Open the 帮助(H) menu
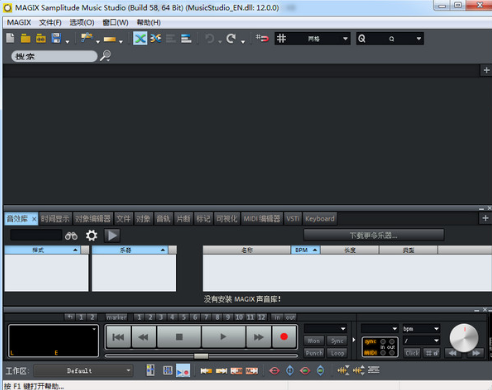492x390 pixels. 149,22
